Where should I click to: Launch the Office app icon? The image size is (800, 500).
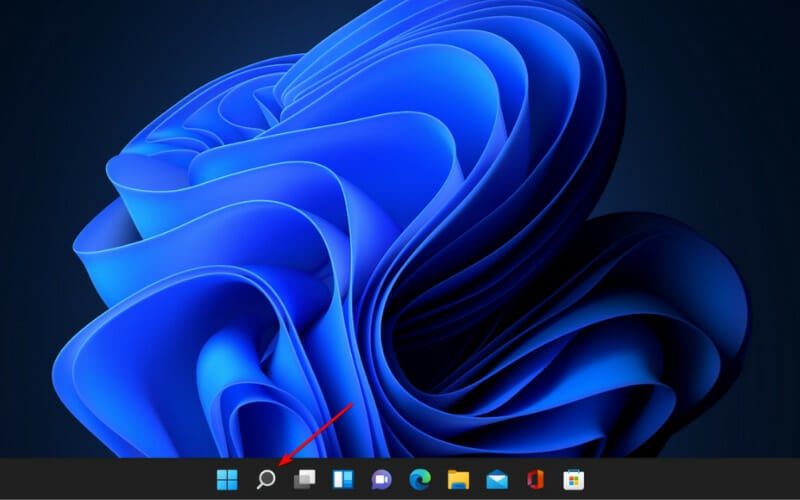[x=535, y=480]
